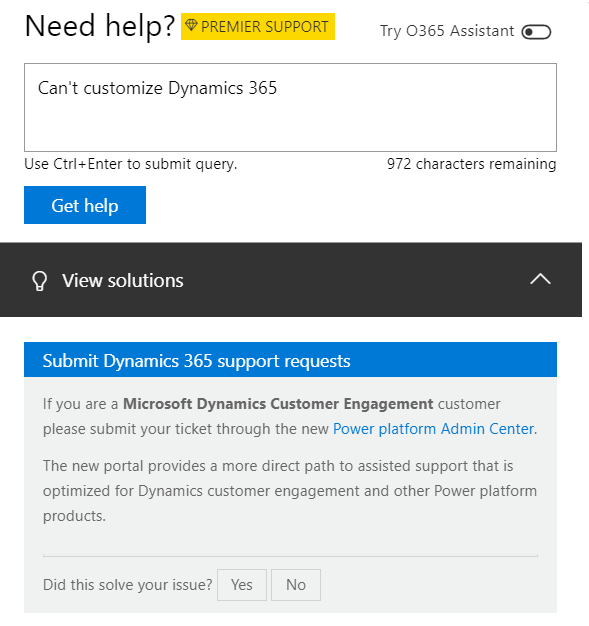Focus the help query text box
Image resolution: width=589 pixels, height=626 pixels.
tap(290, 107)
